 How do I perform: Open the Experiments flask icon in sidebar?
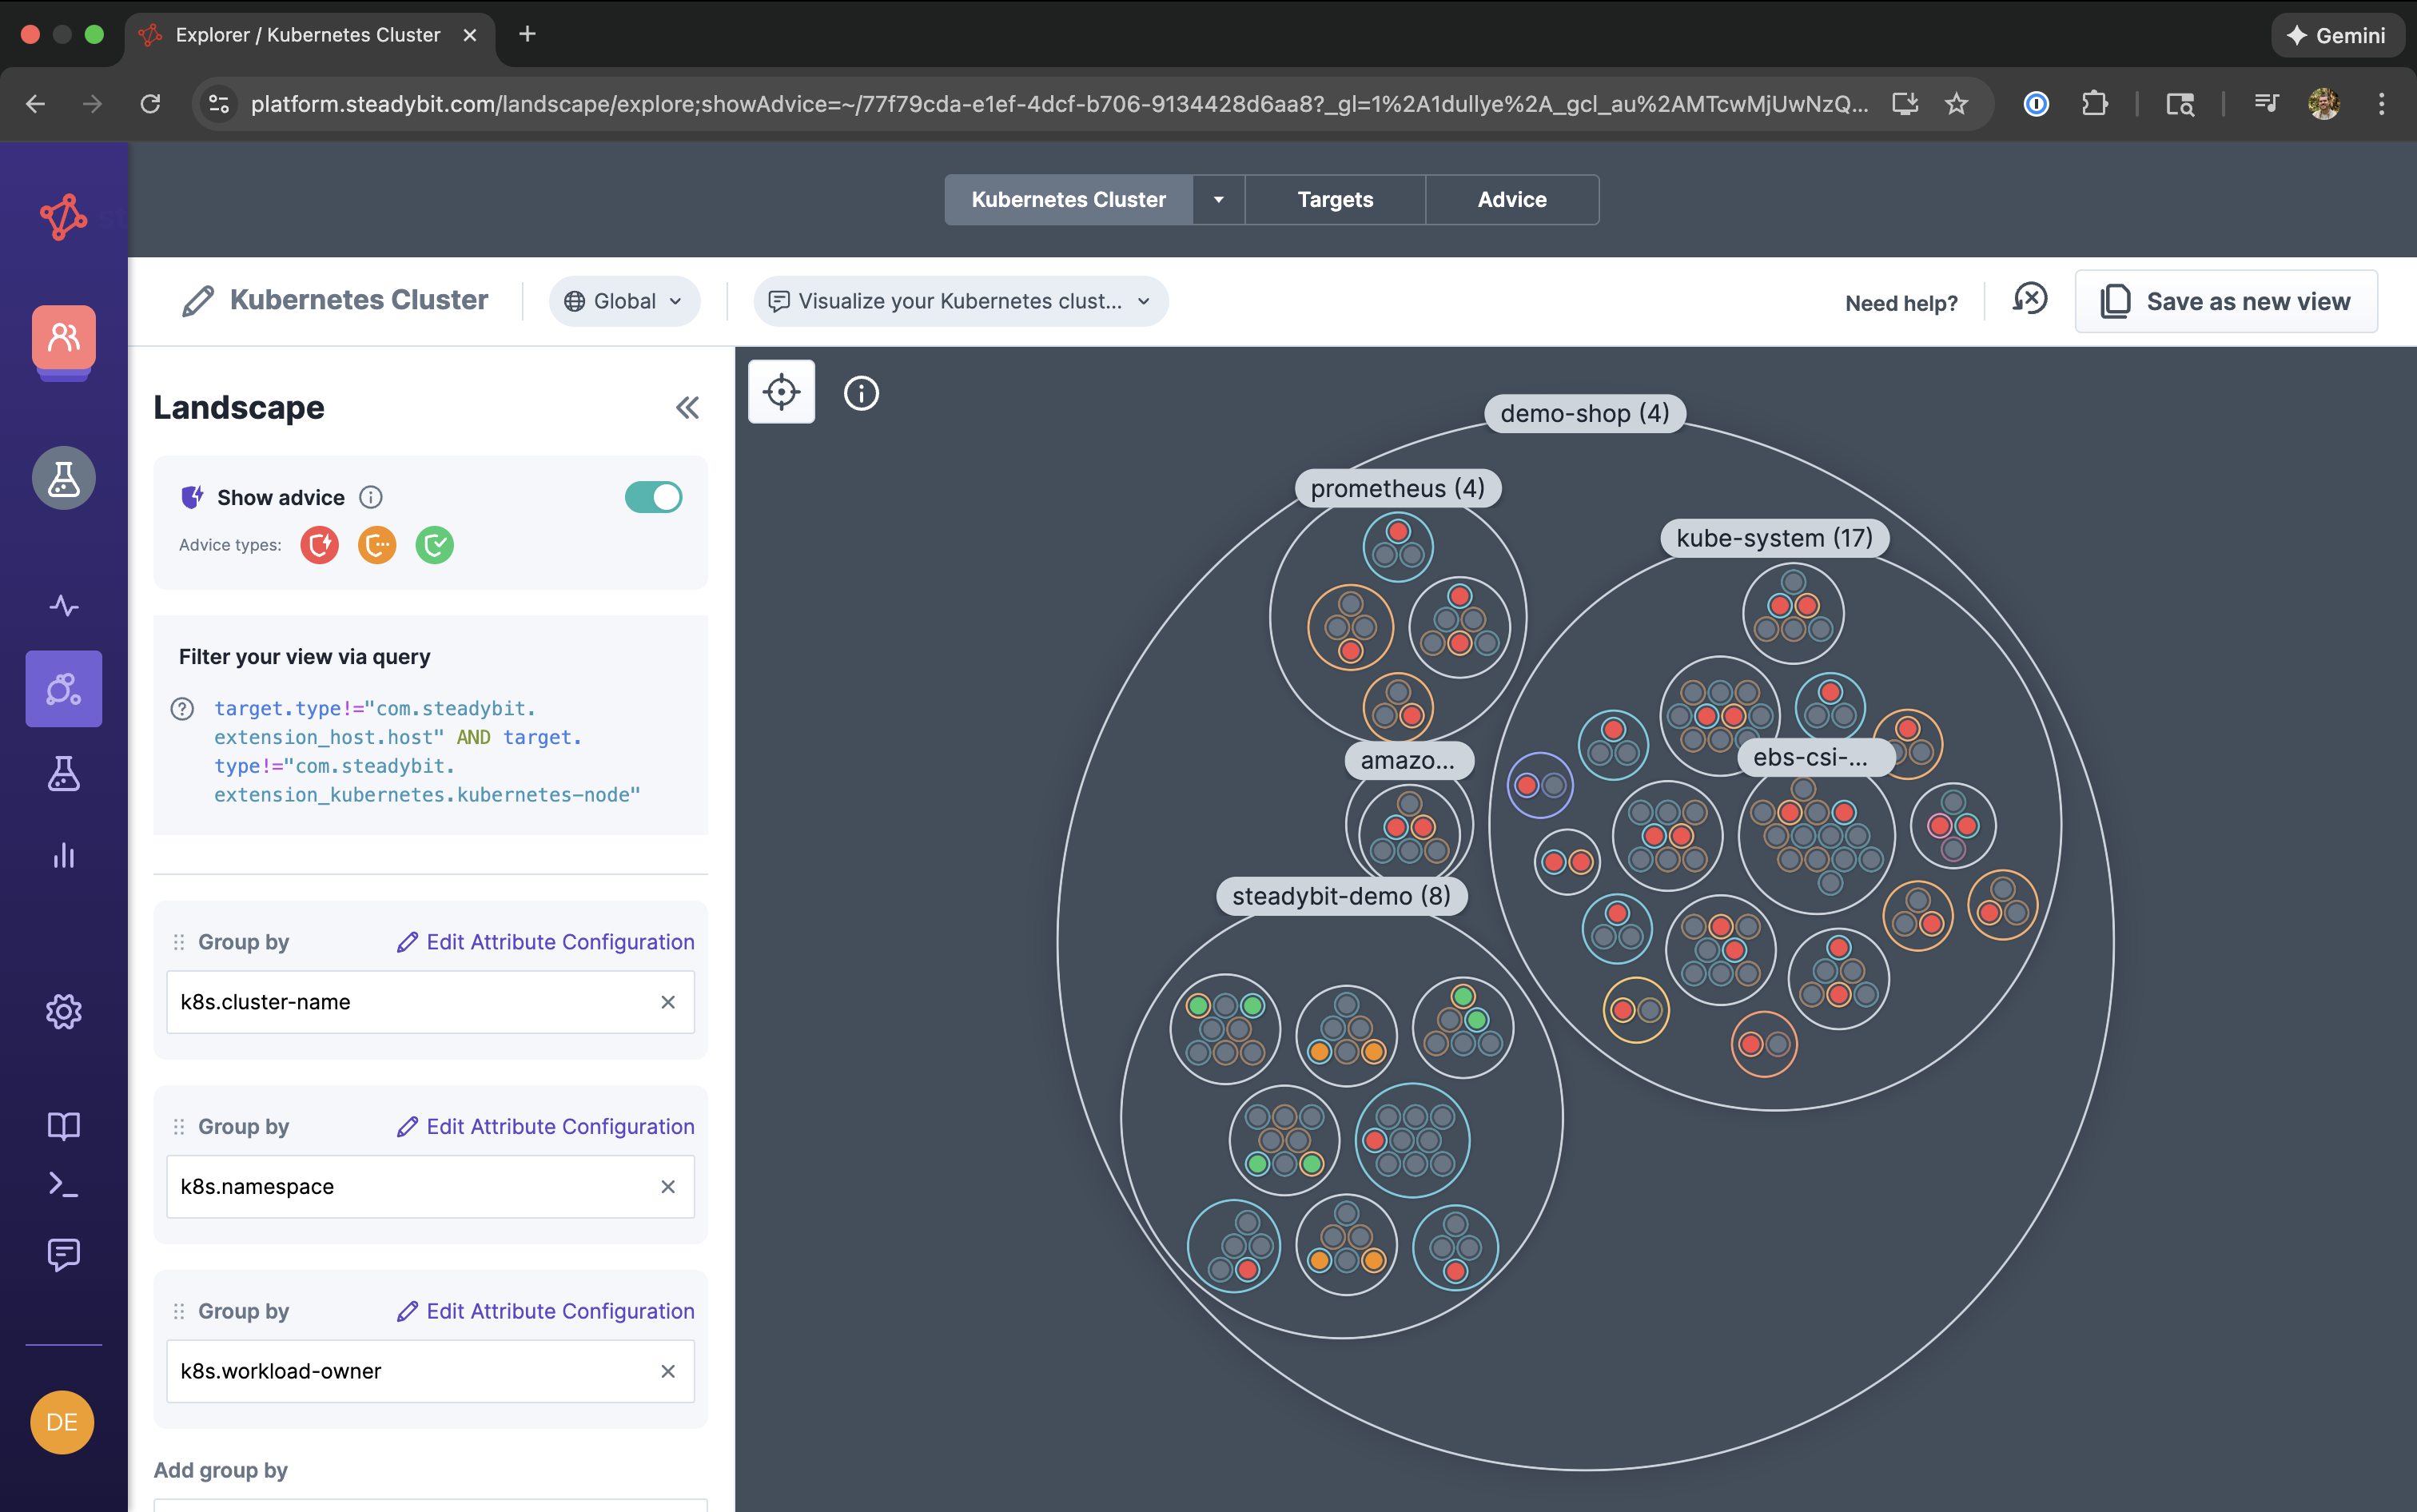[x=63, y=773]
